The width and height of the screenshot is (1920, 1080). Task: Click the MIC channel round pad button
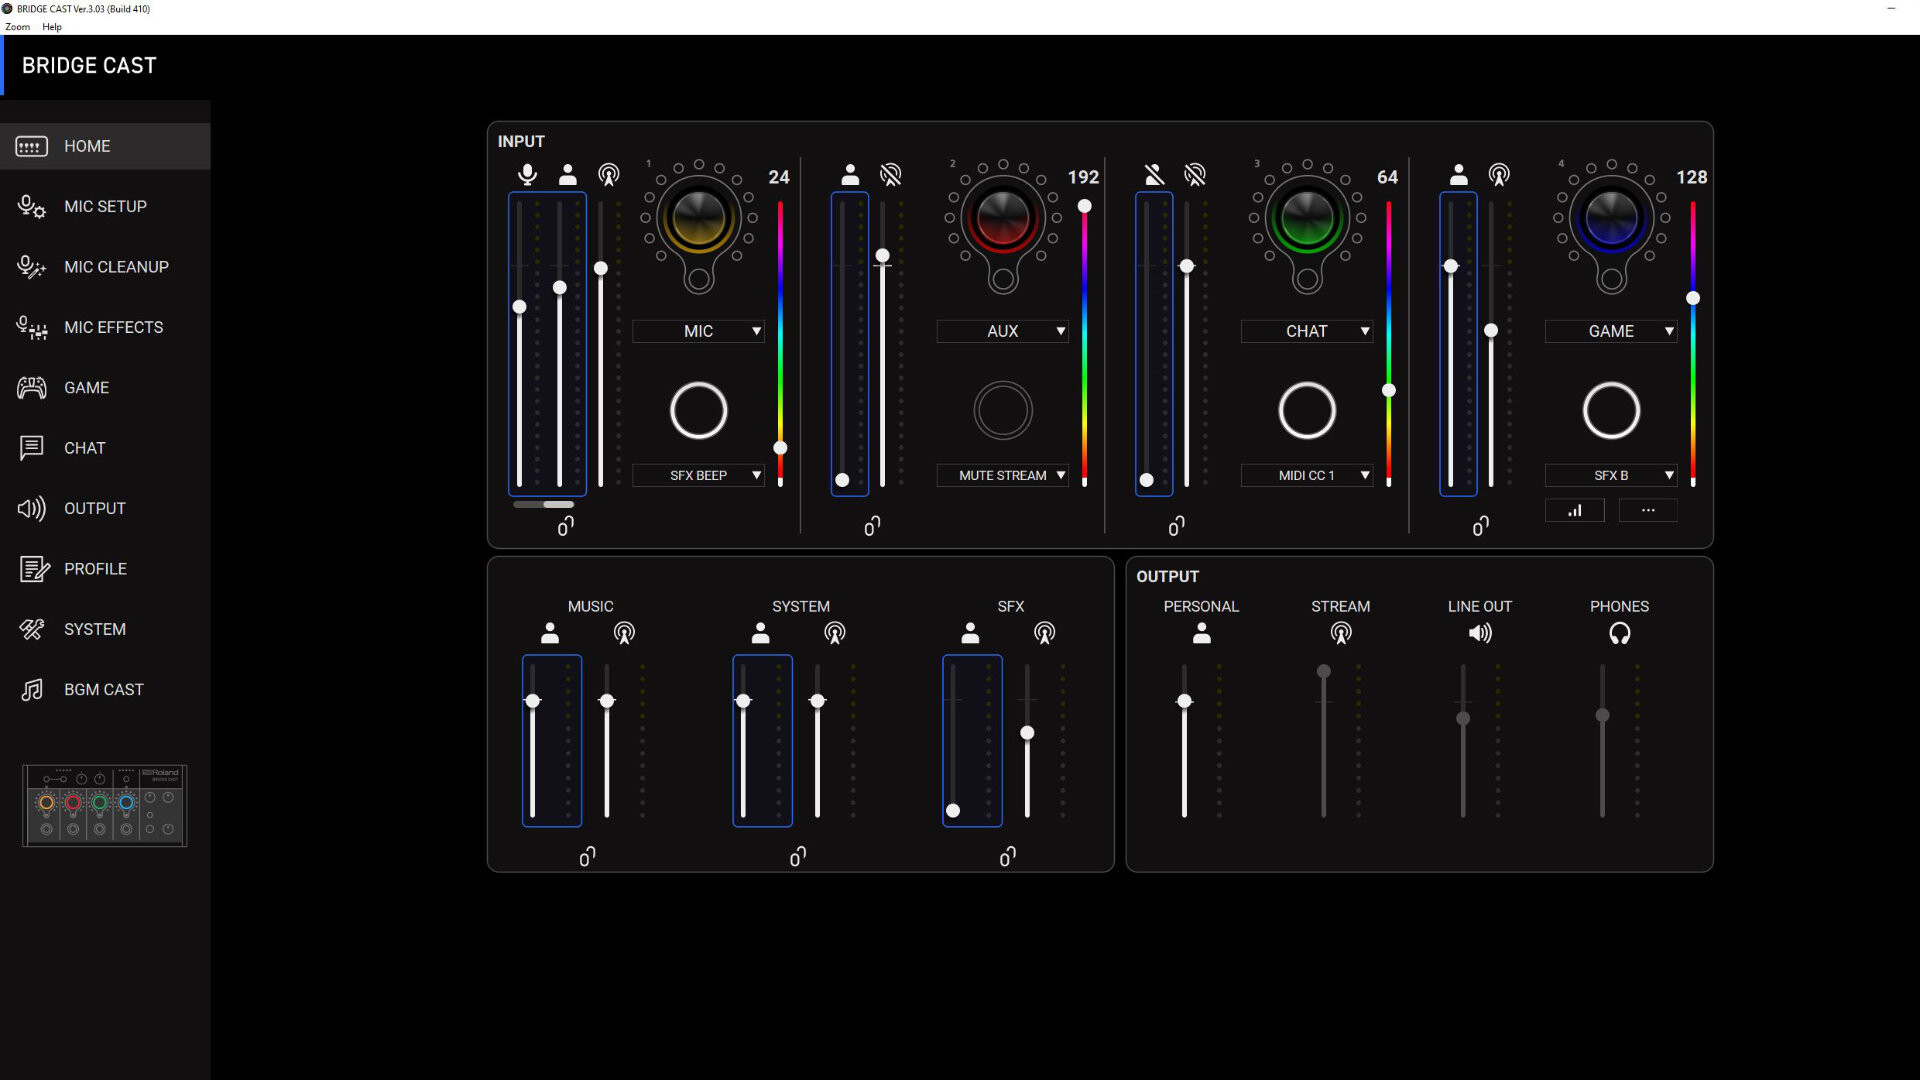pos(699,410)
